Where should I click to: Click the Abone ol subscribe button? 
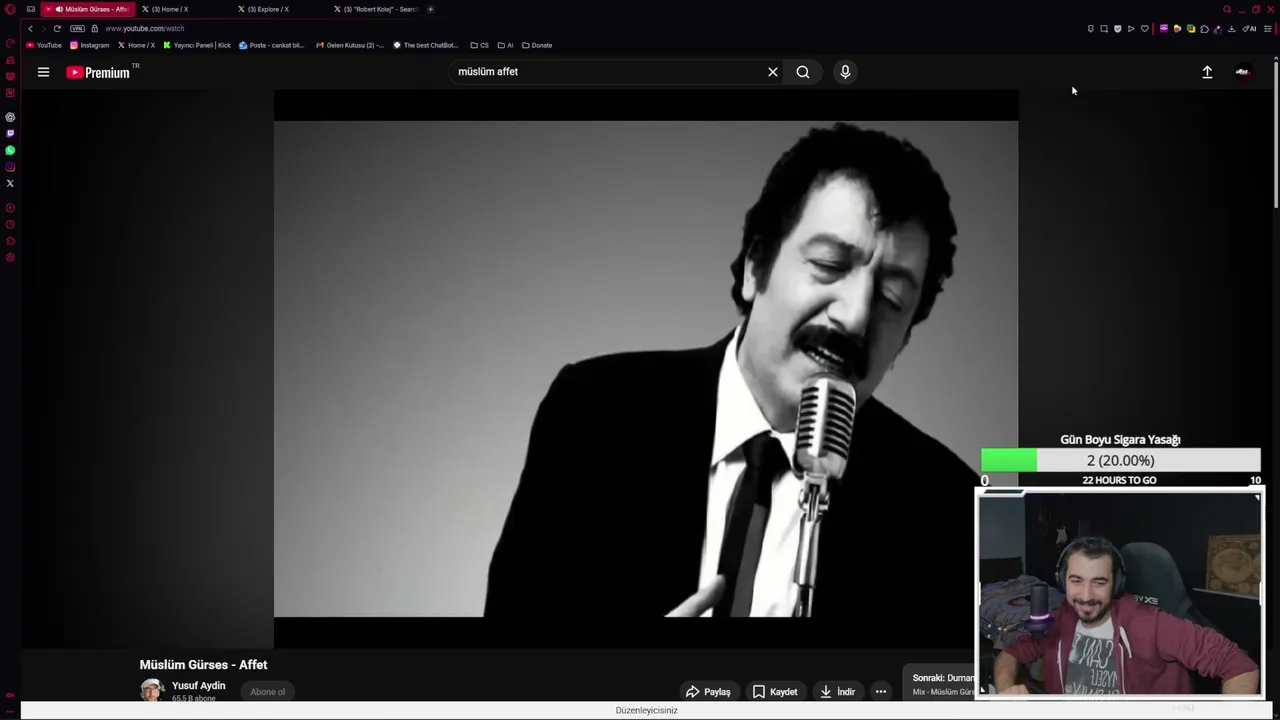pyautogui.click(x=267, y=691)
